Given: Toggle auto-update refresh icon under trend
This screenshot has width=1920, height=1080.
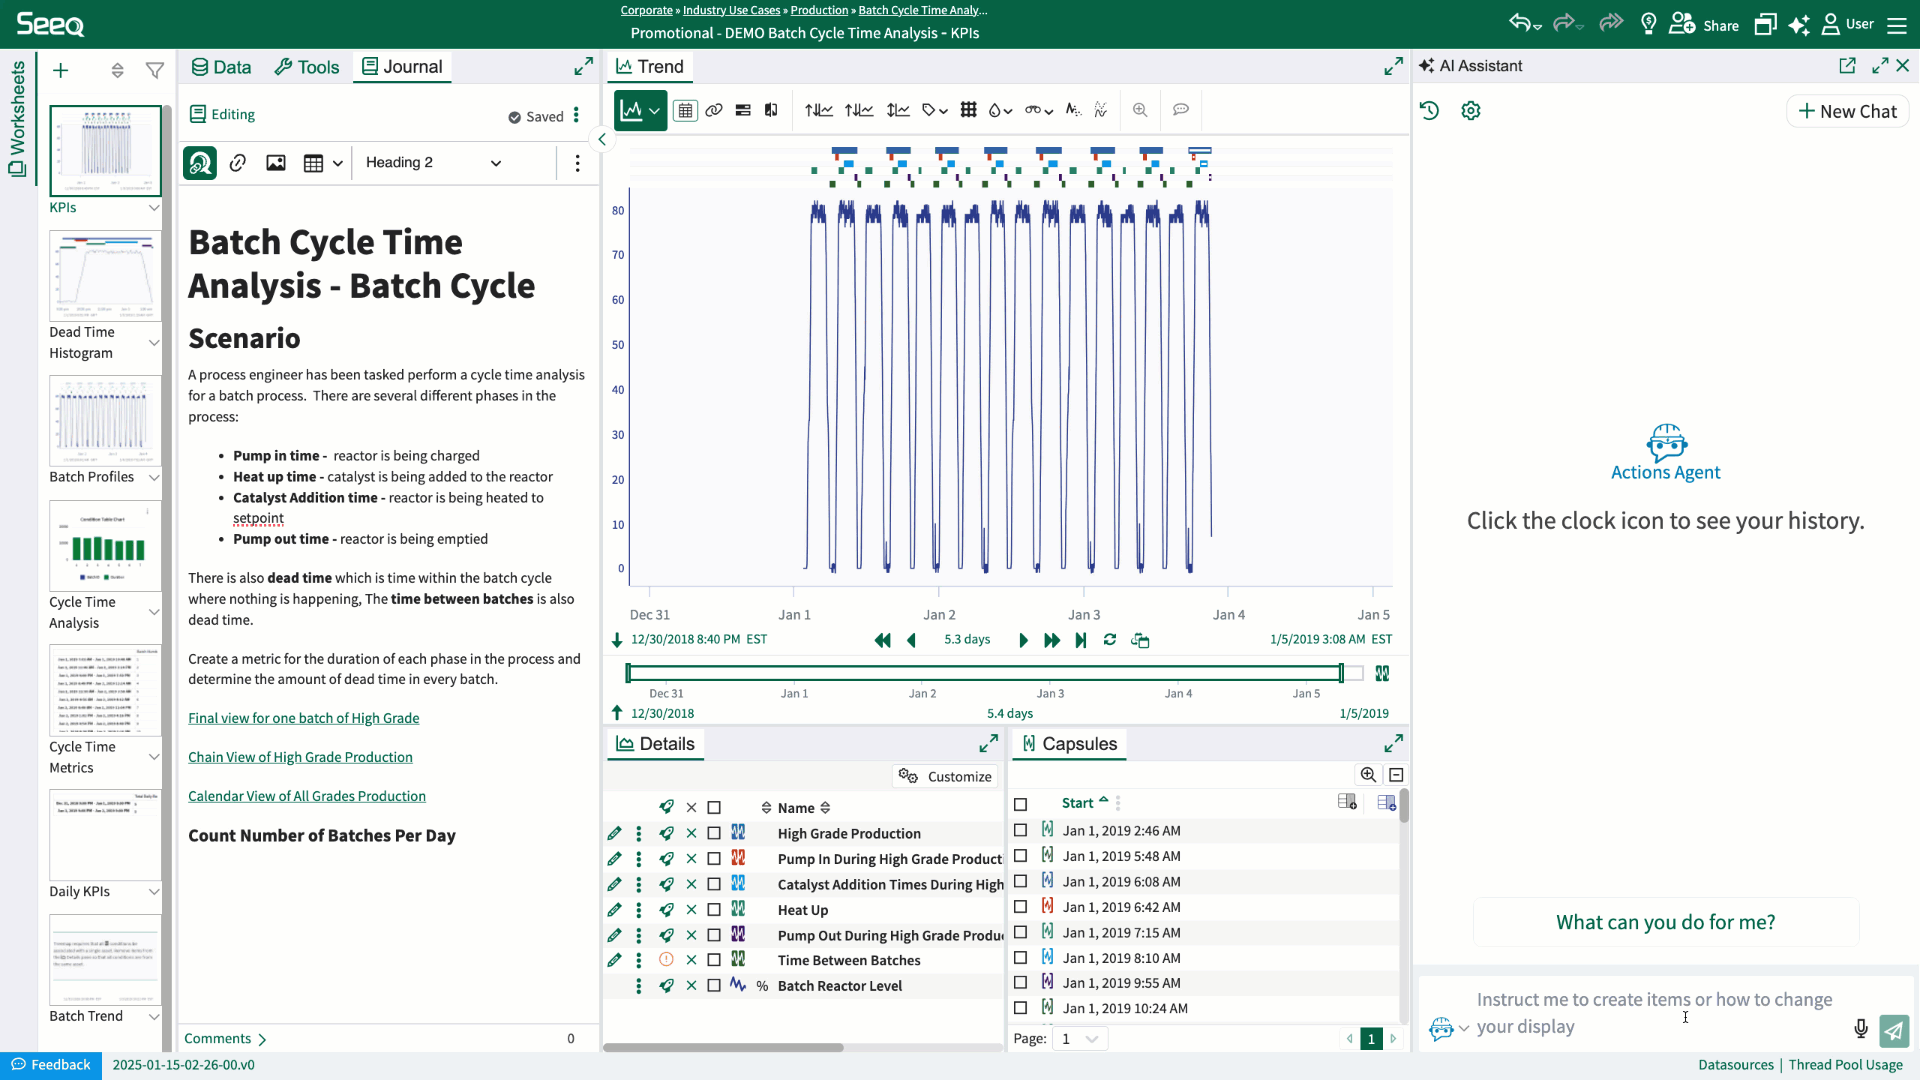Looking at the screenshot, I should click(1110, 640).
